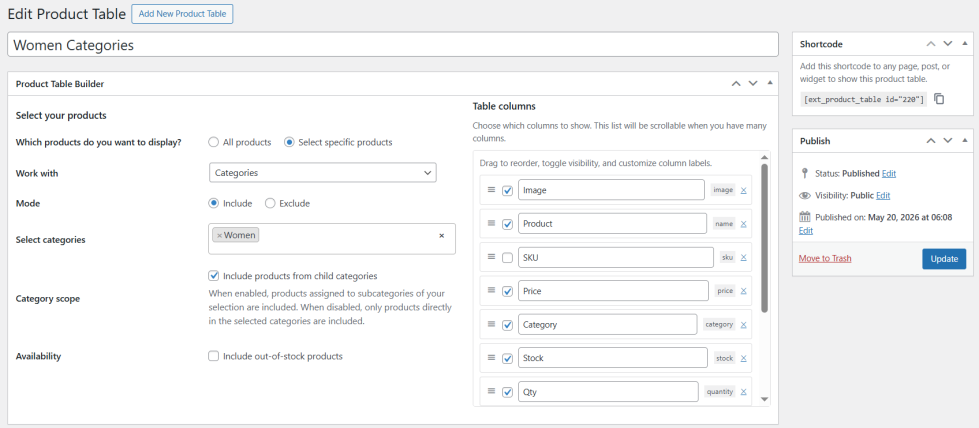Click the Category column label field
The image size is (979, 428).
[x=608, y=325]
